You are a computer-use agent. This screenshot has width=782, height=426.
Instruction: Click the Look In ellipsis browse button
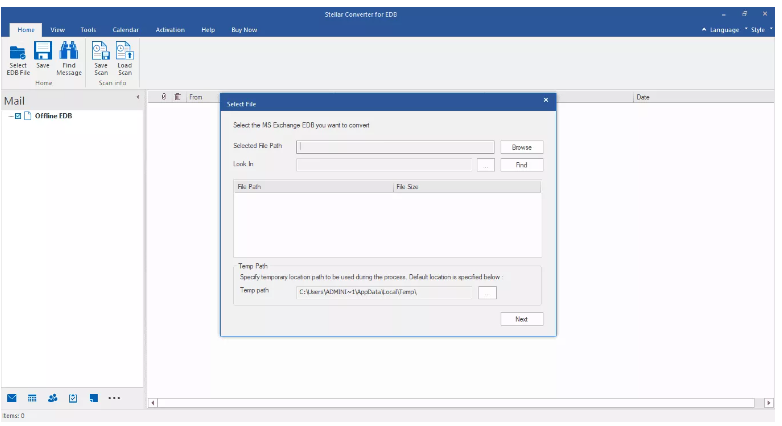pyautogui.click(x=486, y=165)
